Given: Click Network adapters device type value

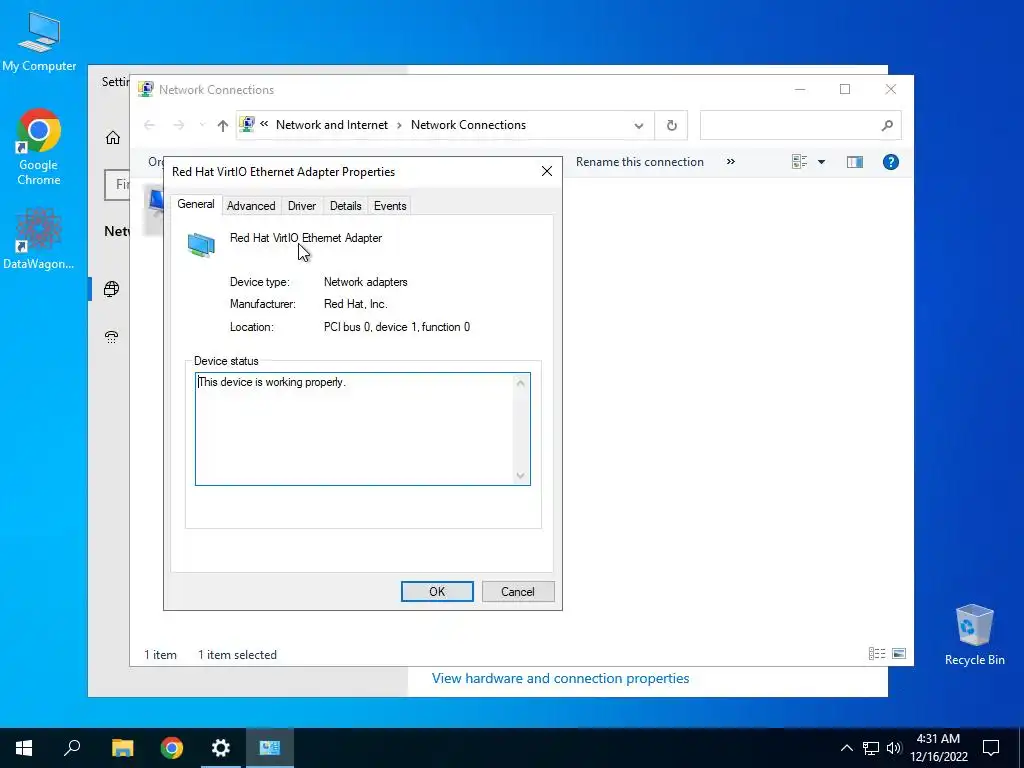Looking at the screenshot, I should click(366, 282).
